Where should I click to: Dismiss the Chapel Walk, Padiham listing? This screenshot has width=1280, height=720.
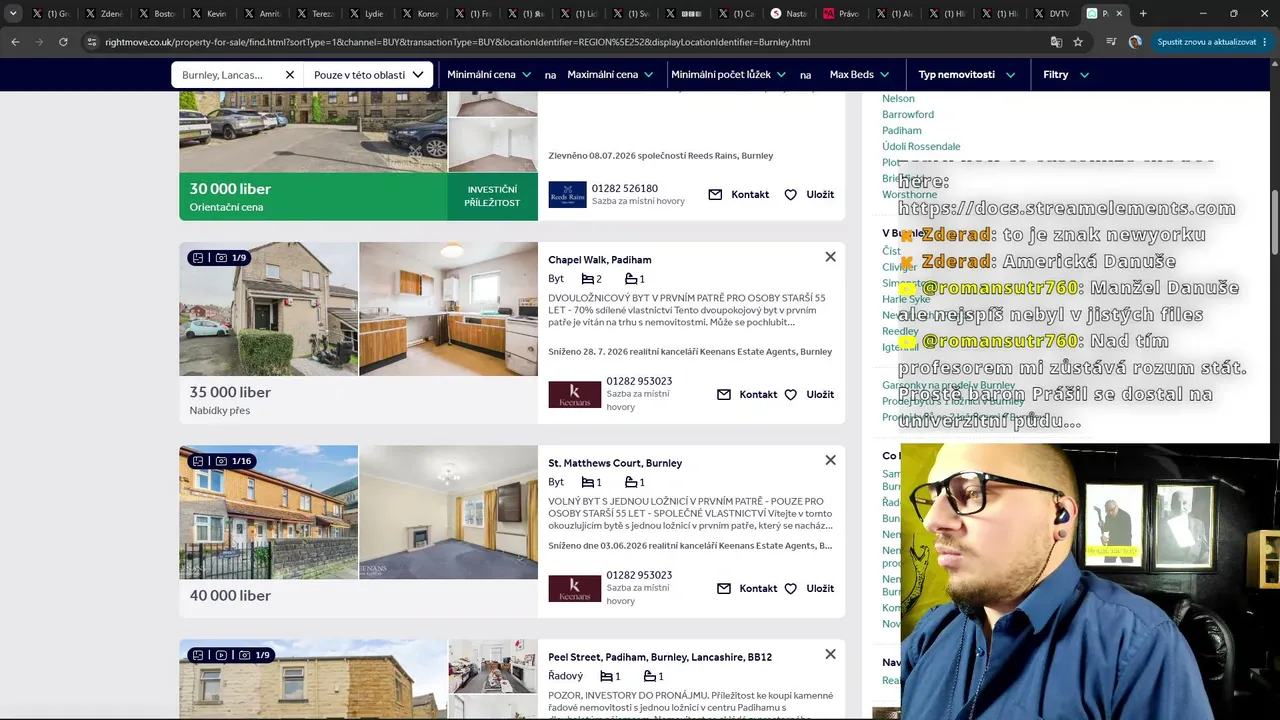(x=830, y=257)
